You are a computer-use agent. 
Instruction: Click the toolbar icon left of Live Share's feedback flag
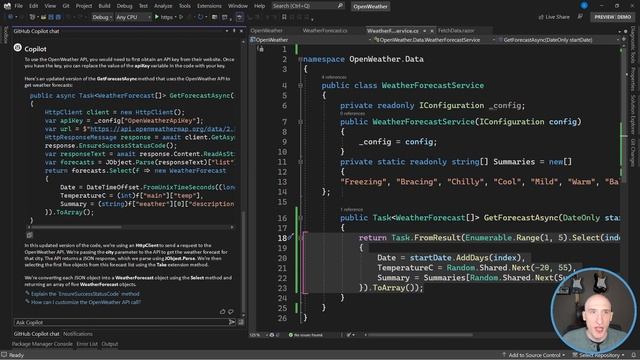pos(541,17)
